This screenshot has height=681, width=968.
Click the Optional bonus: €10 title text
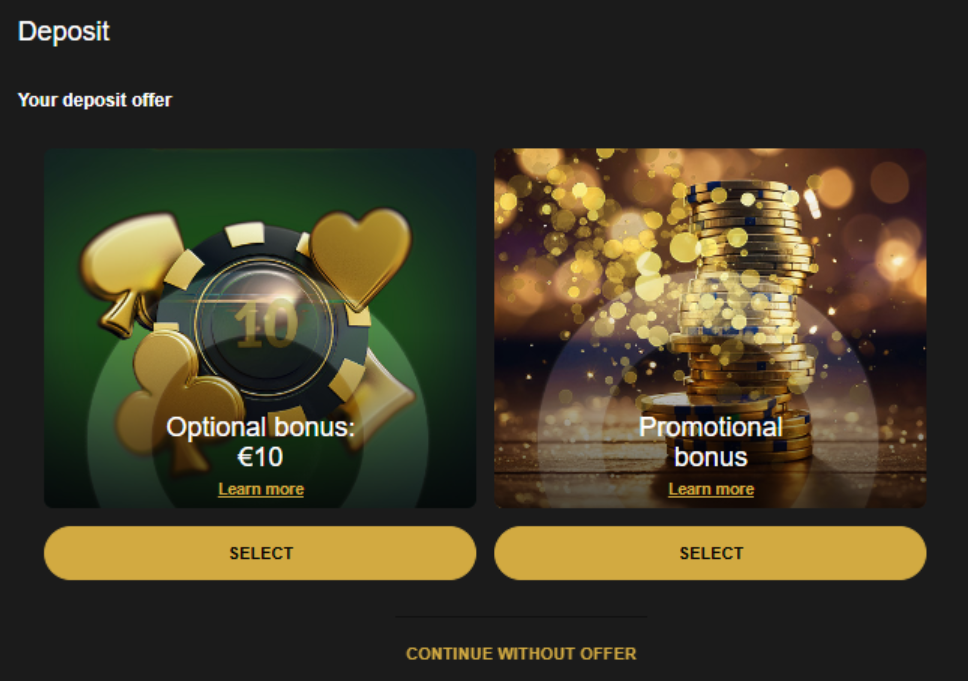(x=261, y=442)
